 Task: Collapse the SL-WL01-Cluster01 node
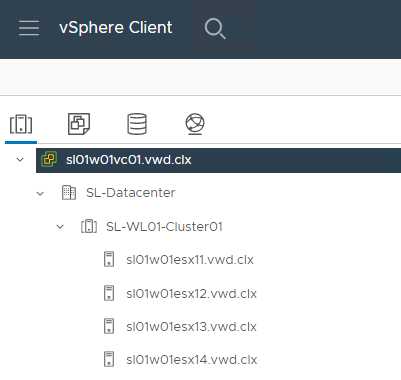click(x=60, y=227)
